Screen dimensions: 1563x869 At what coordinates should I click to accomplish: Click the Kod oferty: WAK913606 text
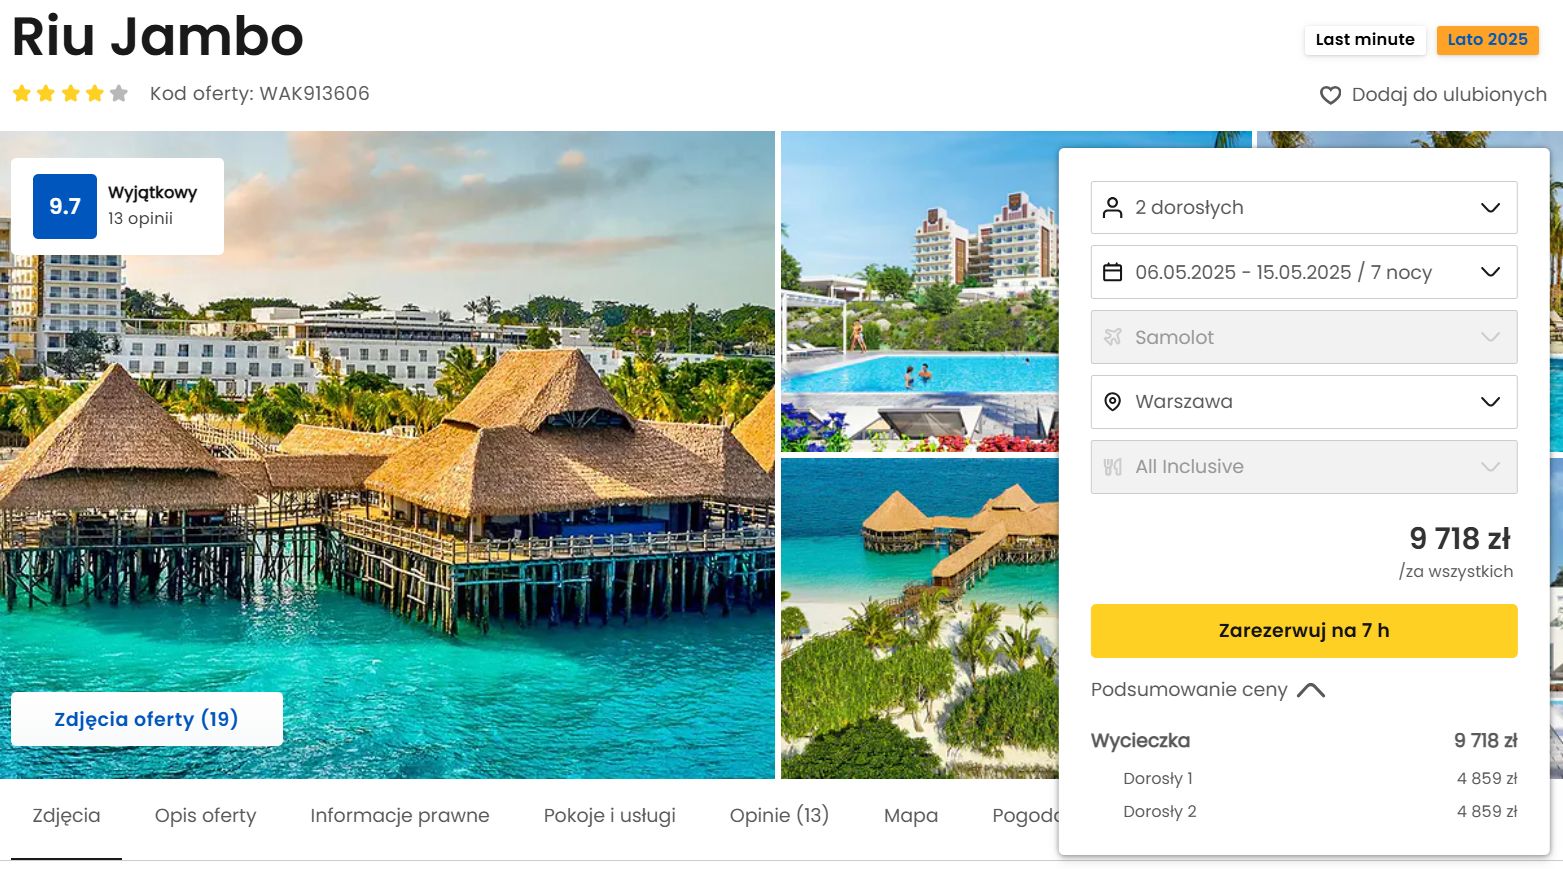pos(260,94)
